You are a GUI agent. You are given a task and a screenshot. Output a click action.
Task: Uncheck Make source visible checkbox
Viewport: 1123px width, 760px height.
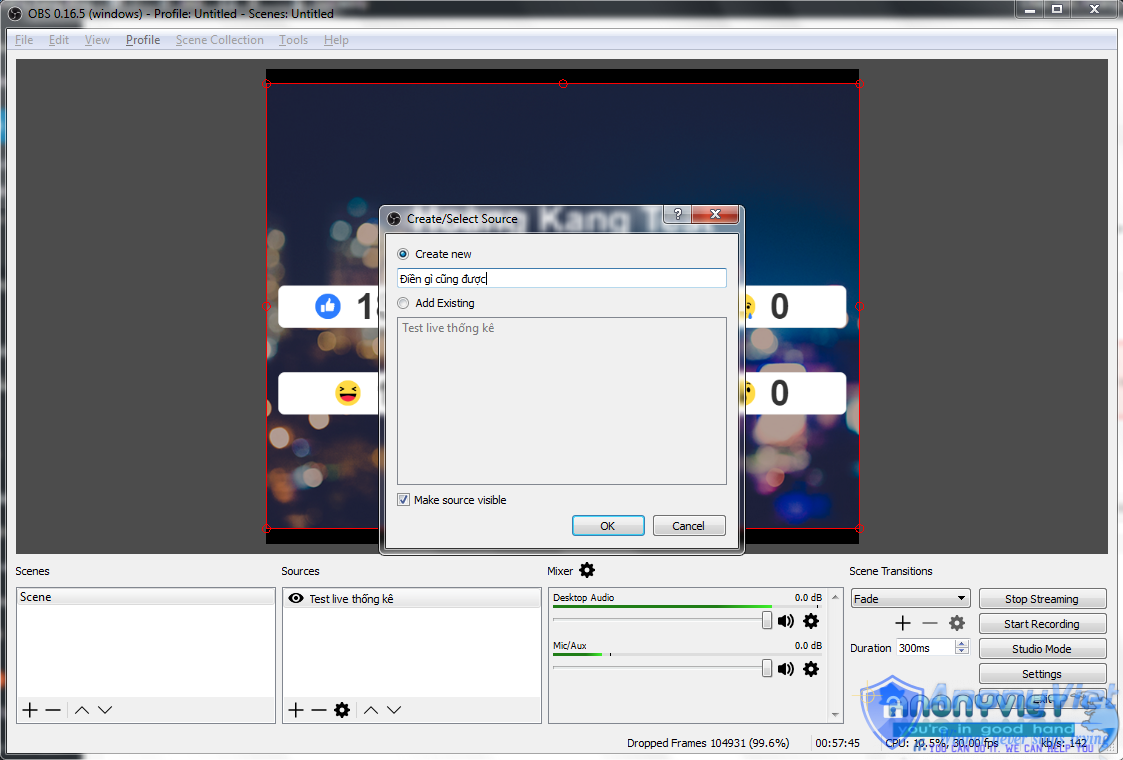tap(403, 500)
